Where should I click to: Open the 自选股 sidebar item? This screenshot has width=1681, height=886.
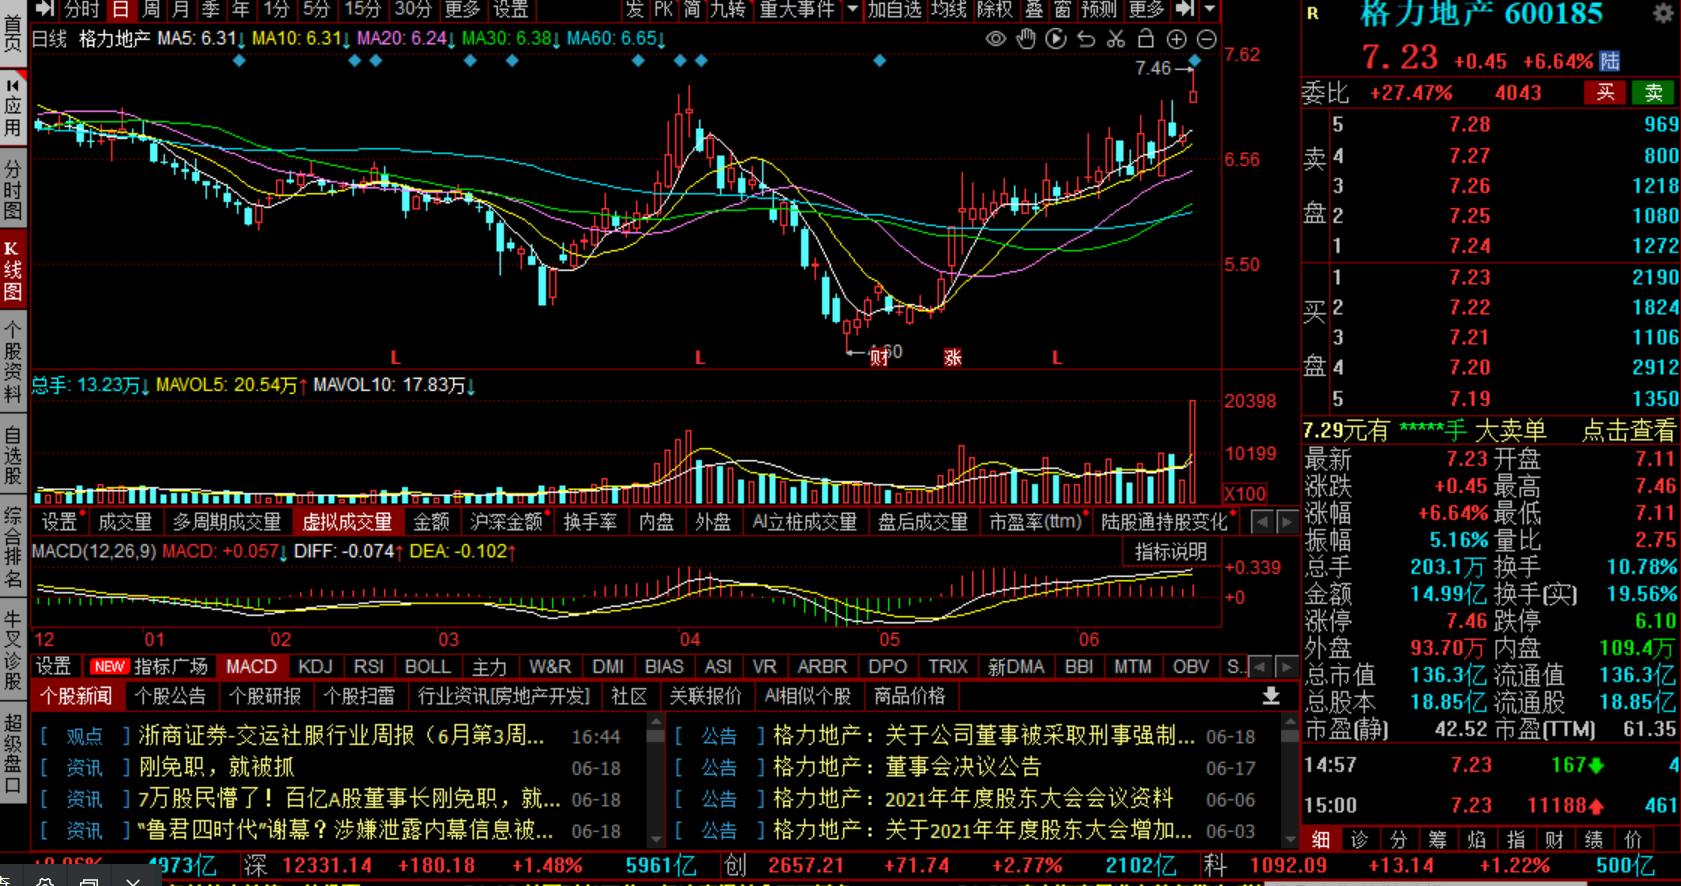[13, 456]
